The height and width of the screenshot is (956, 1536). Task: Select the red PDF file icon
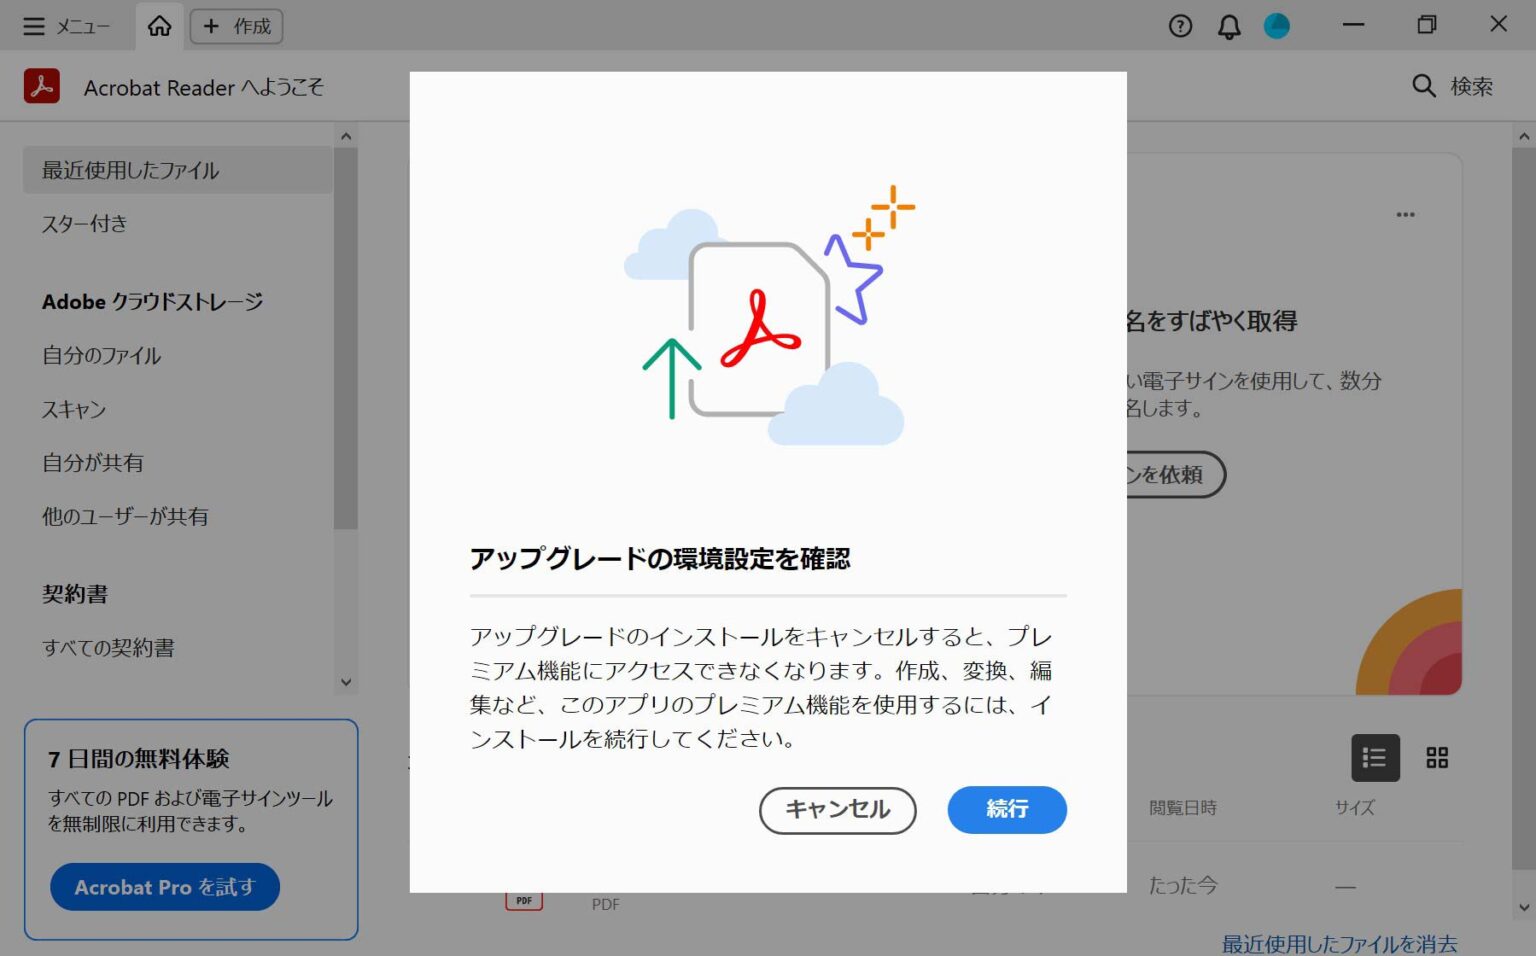(x=524, y=898)
